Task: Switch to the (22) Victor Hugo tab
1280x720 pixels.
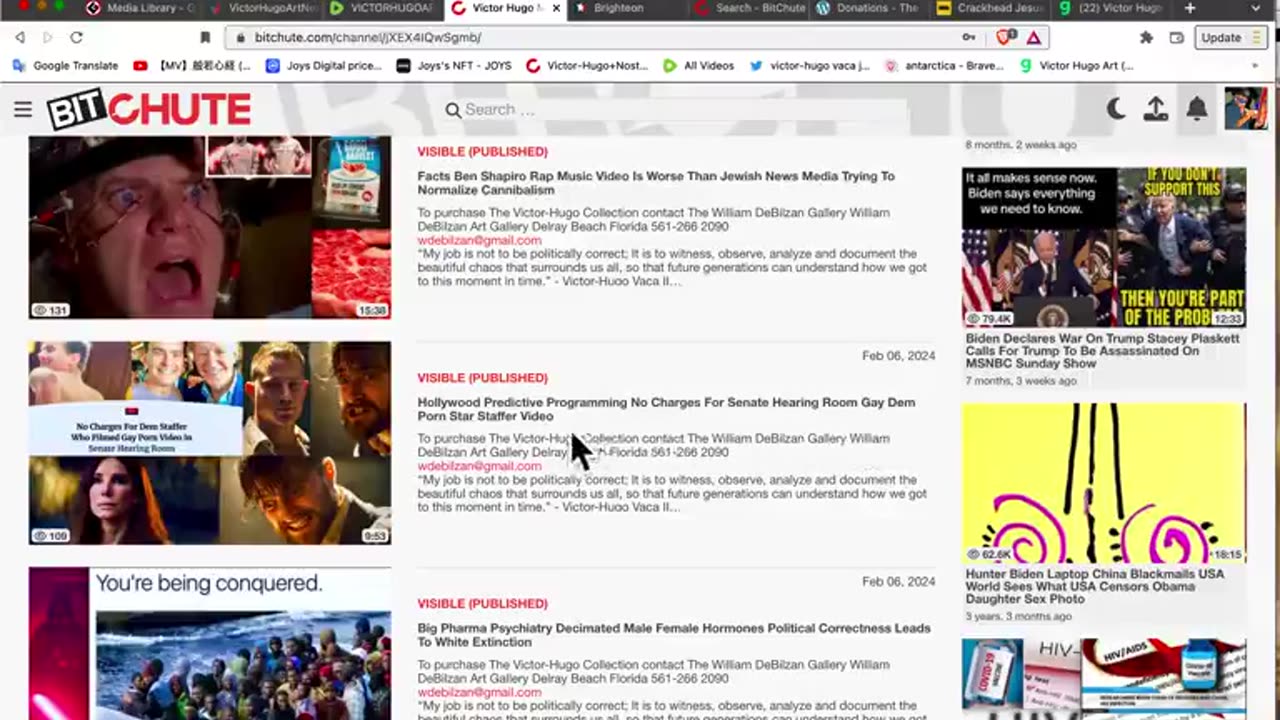Action: point(1112,8)
